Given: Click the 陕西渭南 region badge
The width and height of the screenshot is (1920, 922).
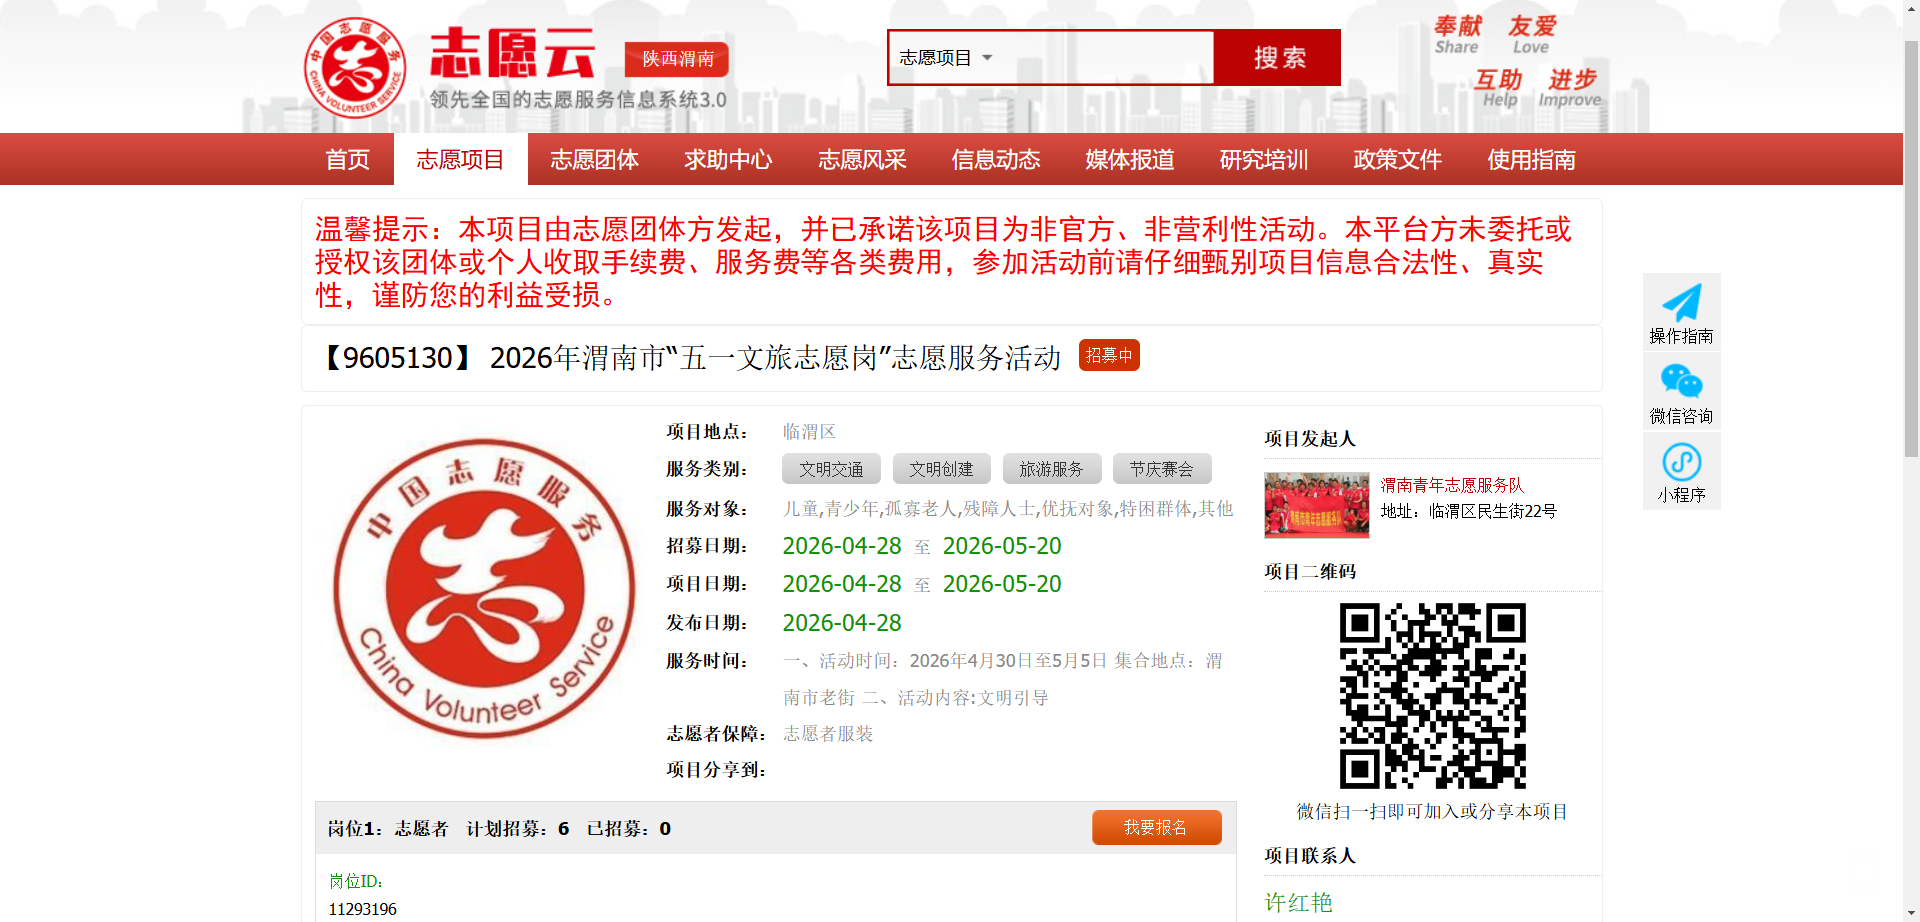Looking at the screenshot, I should (x=677, y=59).
